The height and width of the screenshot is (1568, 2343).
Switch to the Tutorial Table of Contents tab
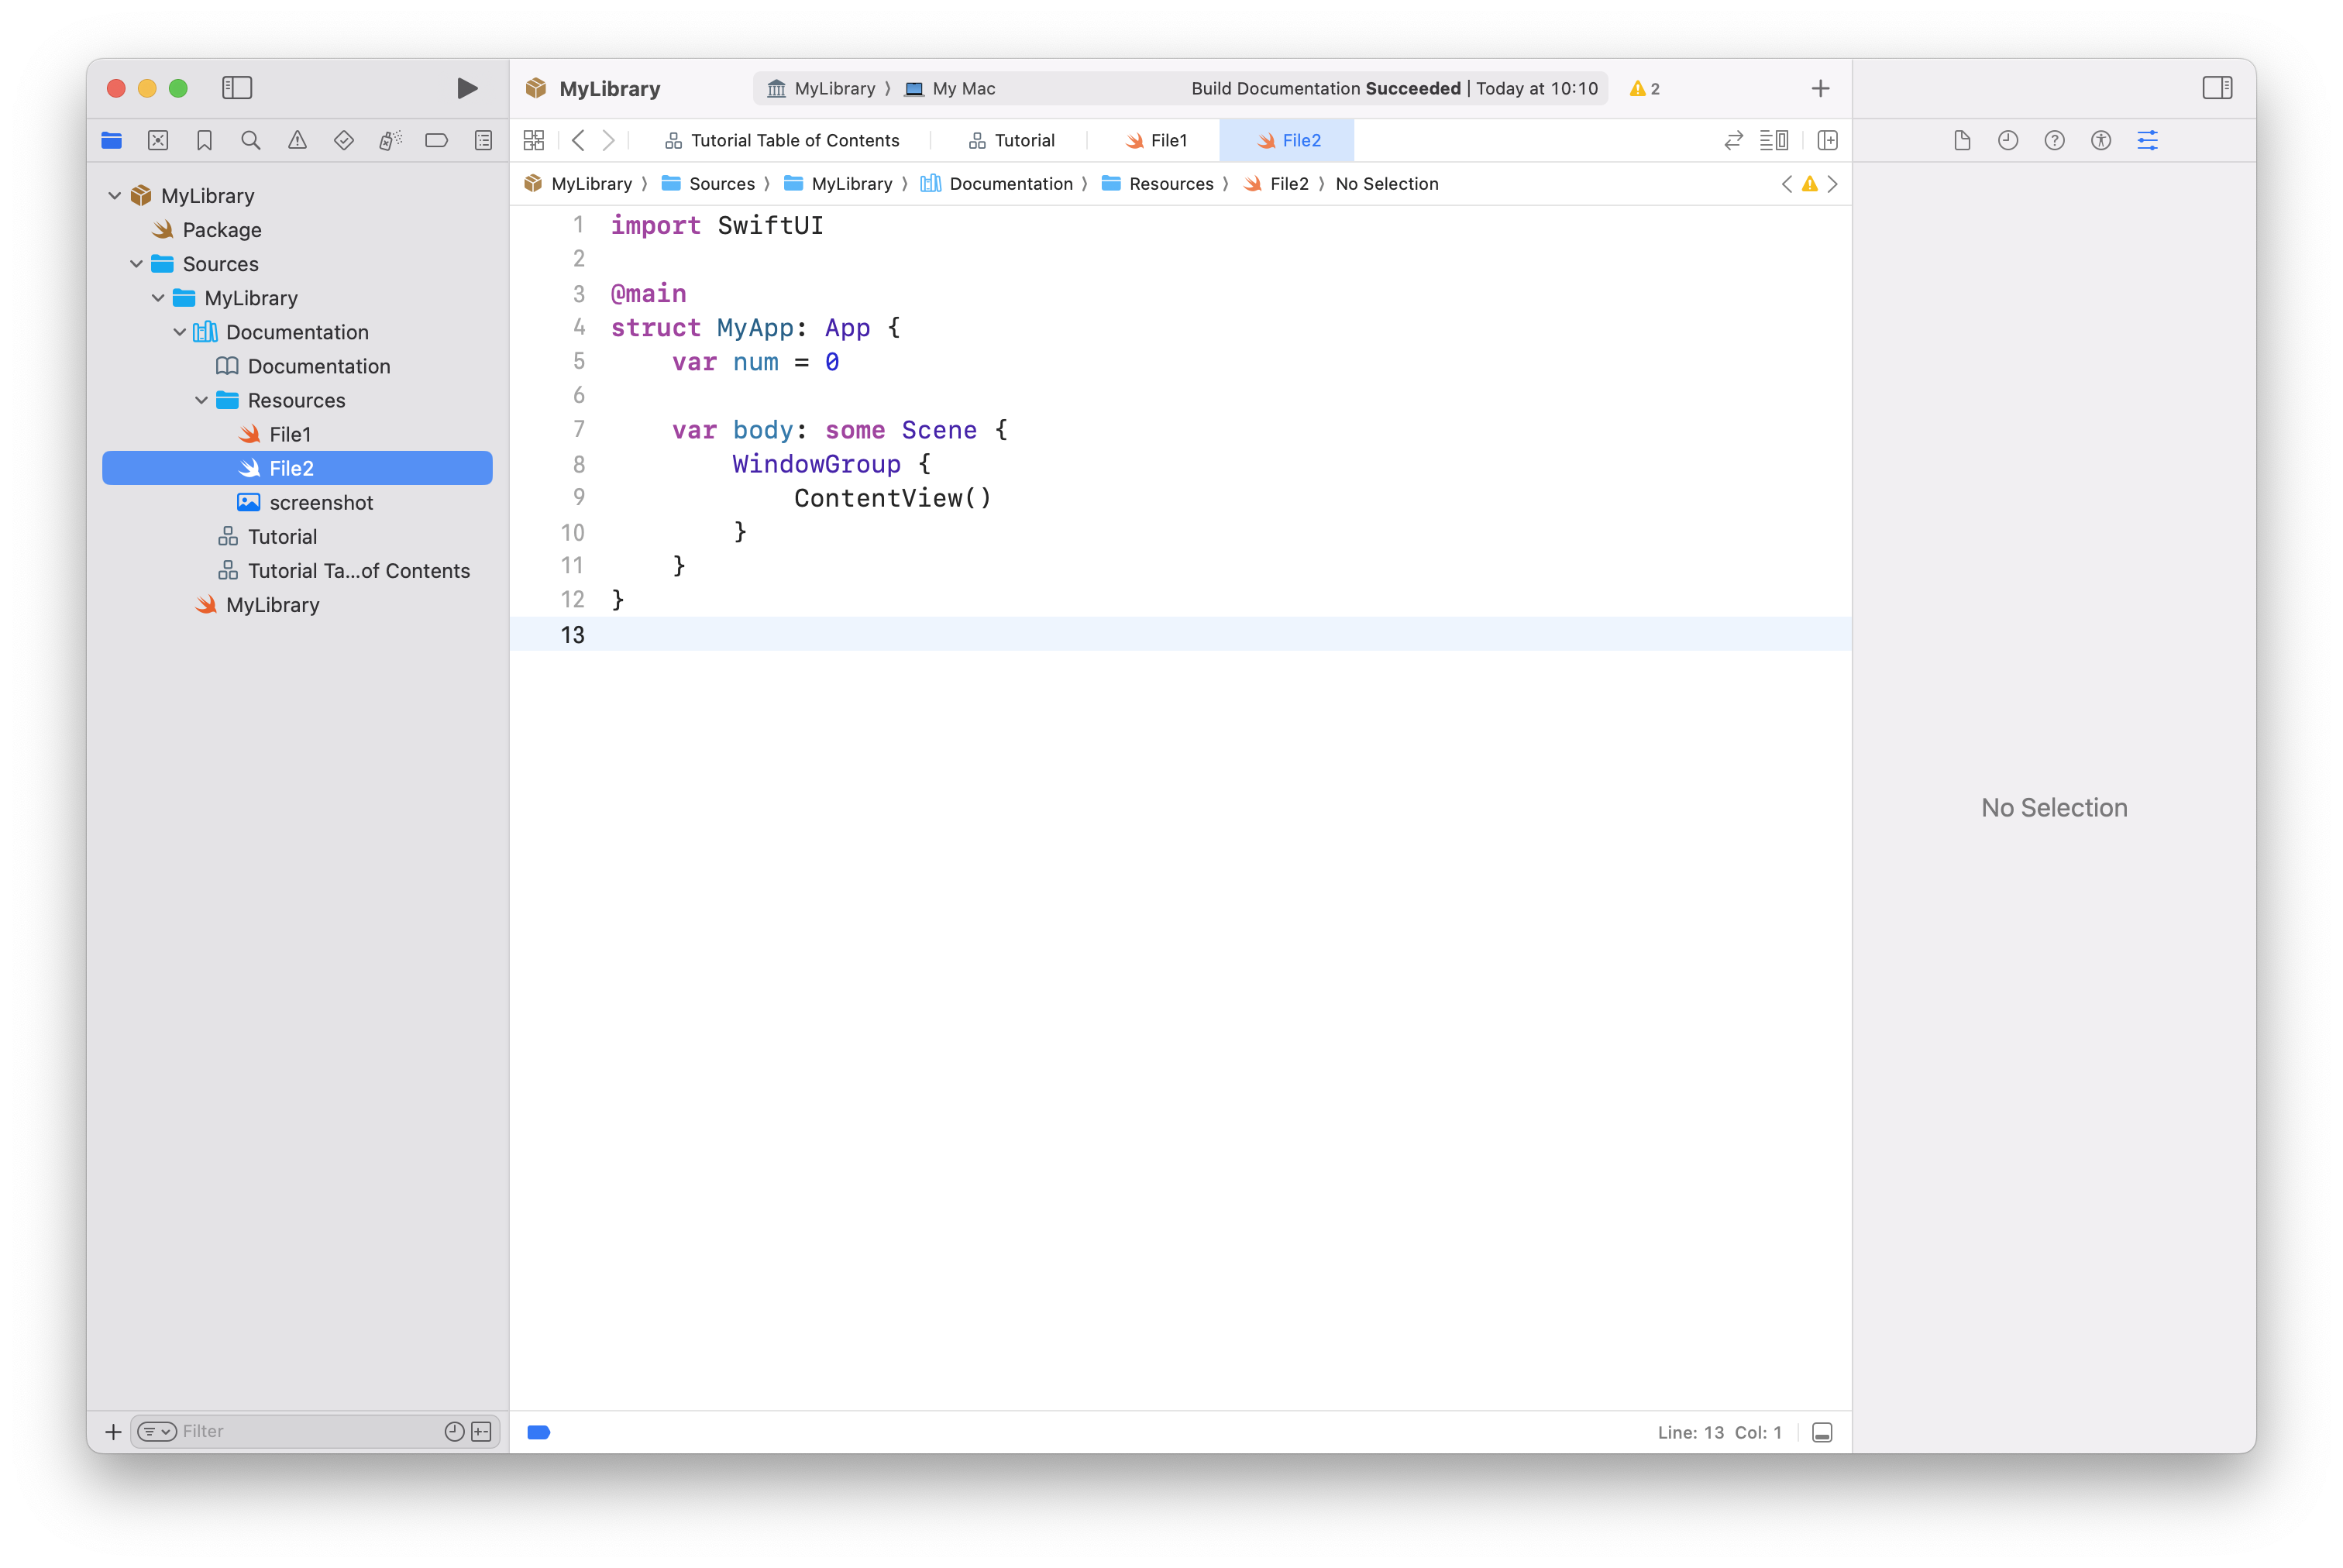[x=782, y=141]
